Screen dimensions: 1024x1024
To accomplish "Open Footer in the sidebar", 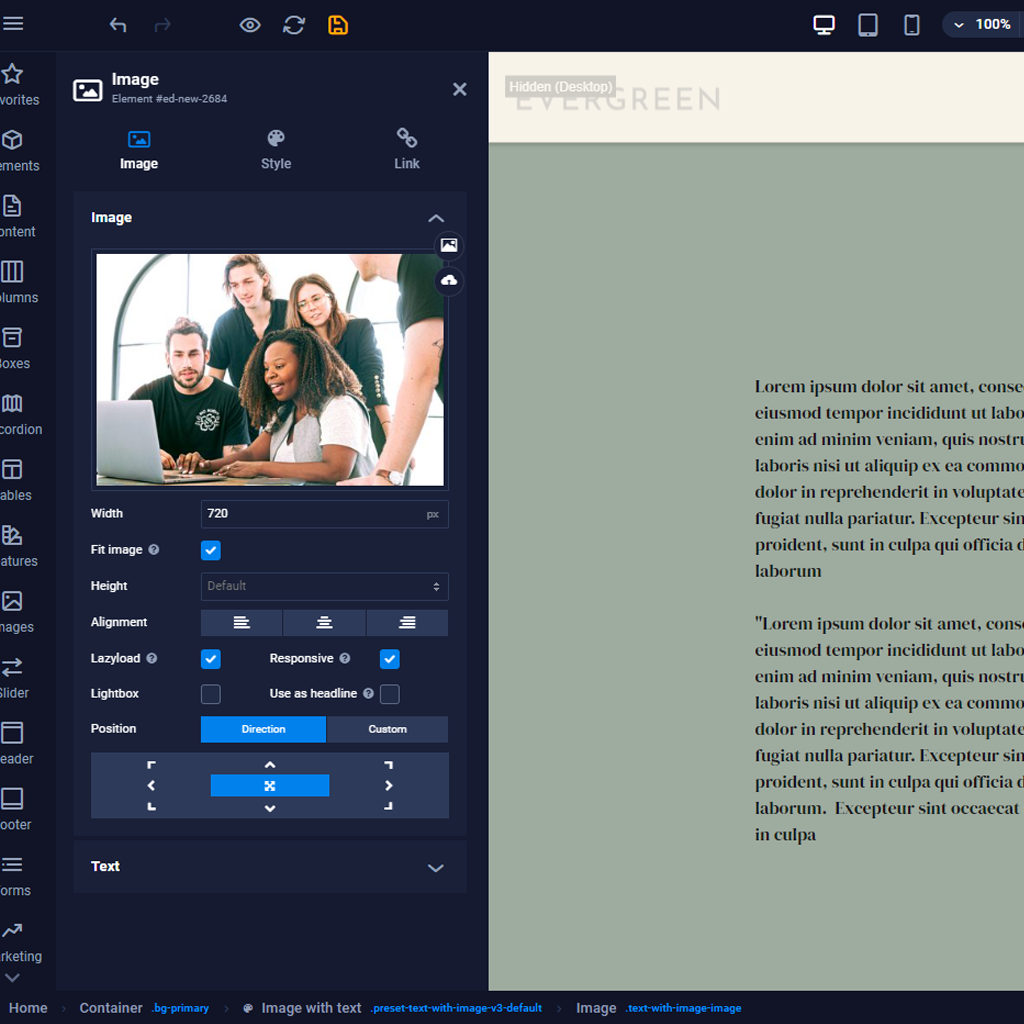I will pos(18,810).
